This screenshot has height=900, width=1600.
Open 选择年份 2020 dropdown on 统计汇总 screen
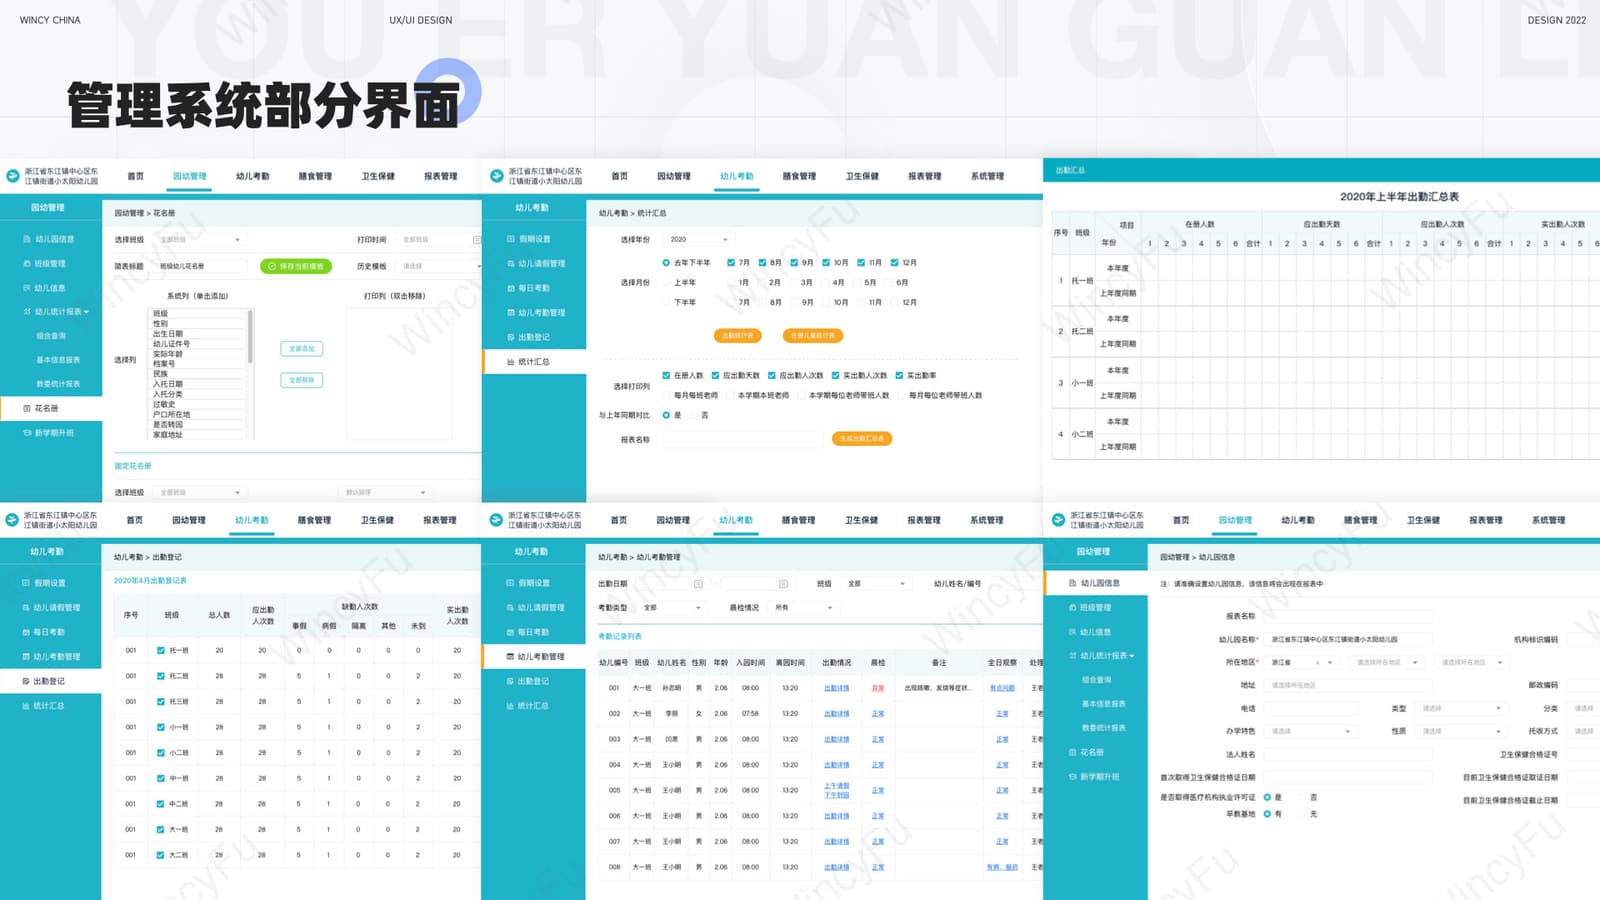(699, 240)
